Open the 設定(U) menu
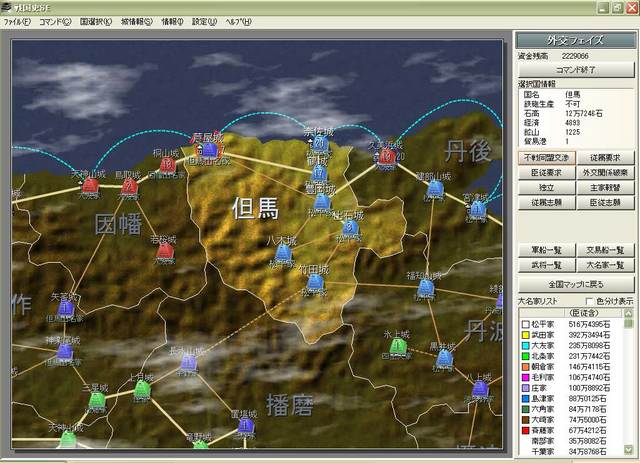640x463 pixels. pos(204,22)
